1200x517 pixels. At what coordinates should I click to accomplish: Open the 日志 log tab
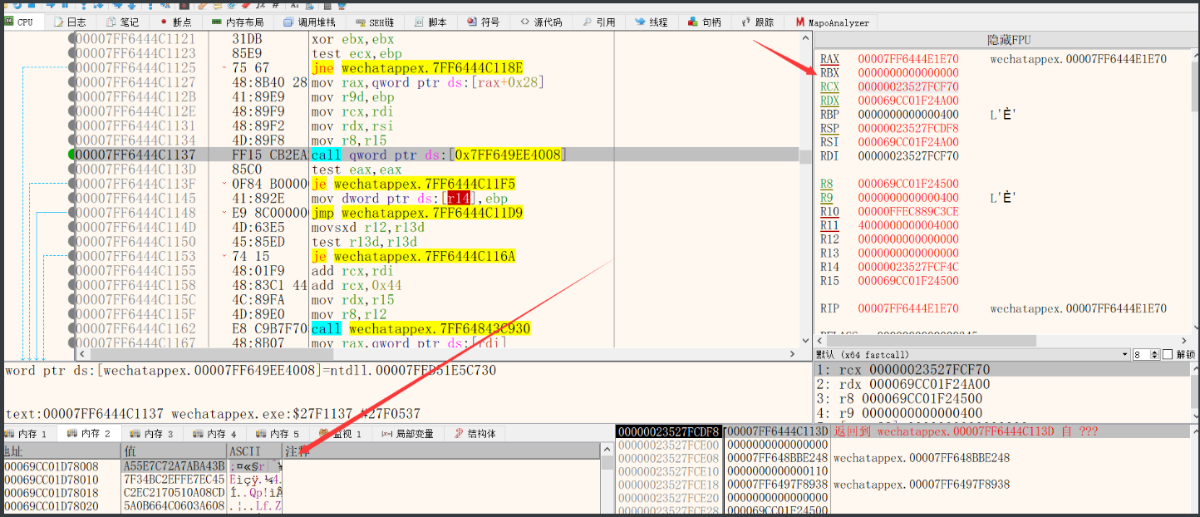pyautogui.click(x=71, y=21)
